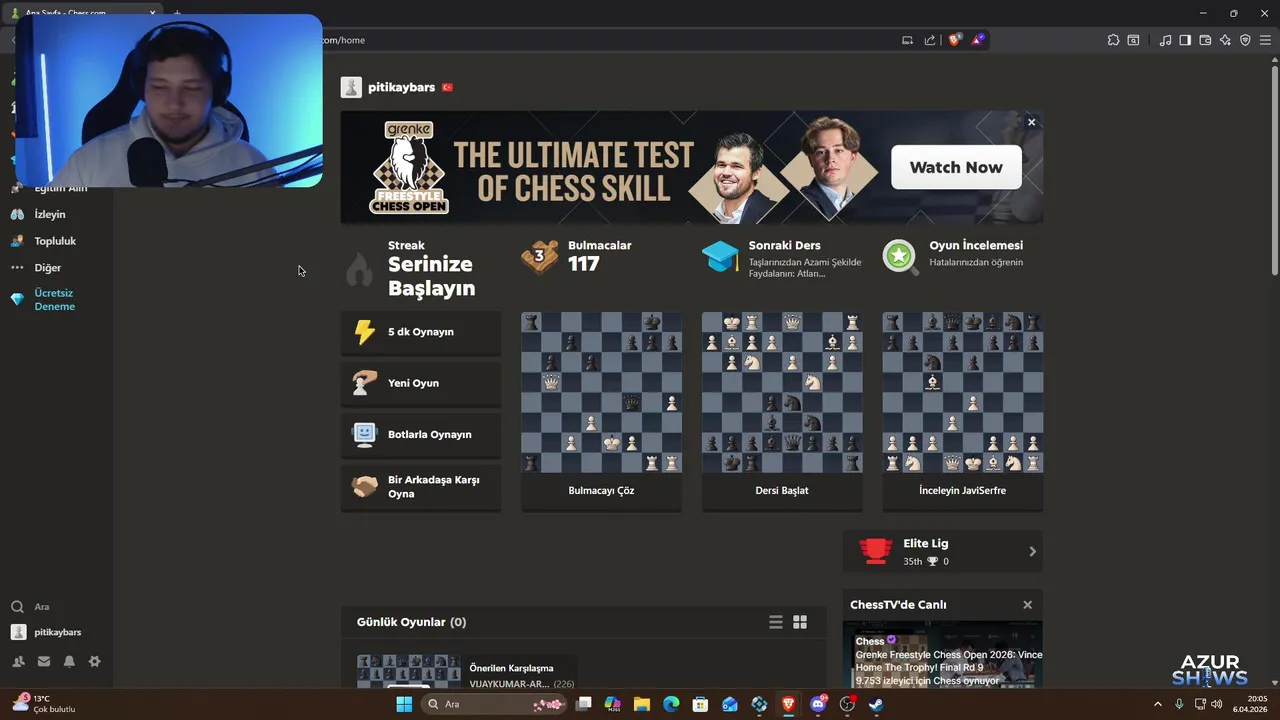
Task: Open the lesson chessboard thumbnail
Action: point(782,392)
